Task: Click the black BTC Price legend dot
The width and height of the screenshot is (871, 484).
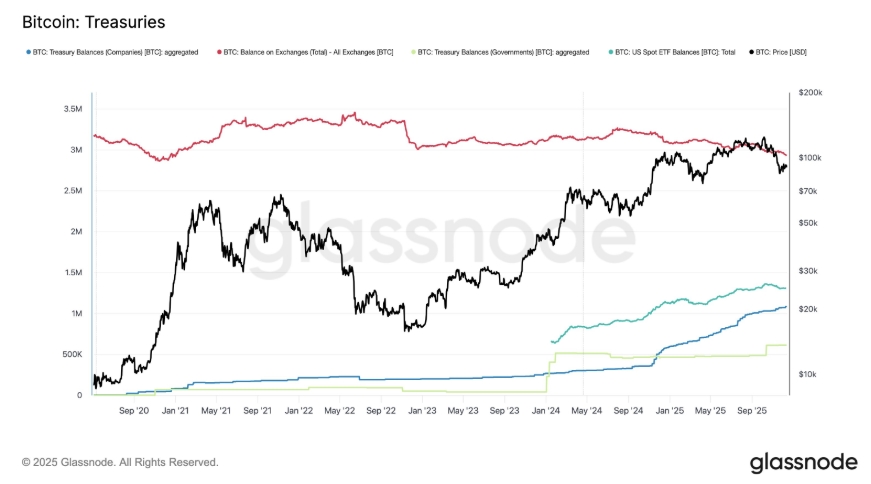Action: coord(752,52)
